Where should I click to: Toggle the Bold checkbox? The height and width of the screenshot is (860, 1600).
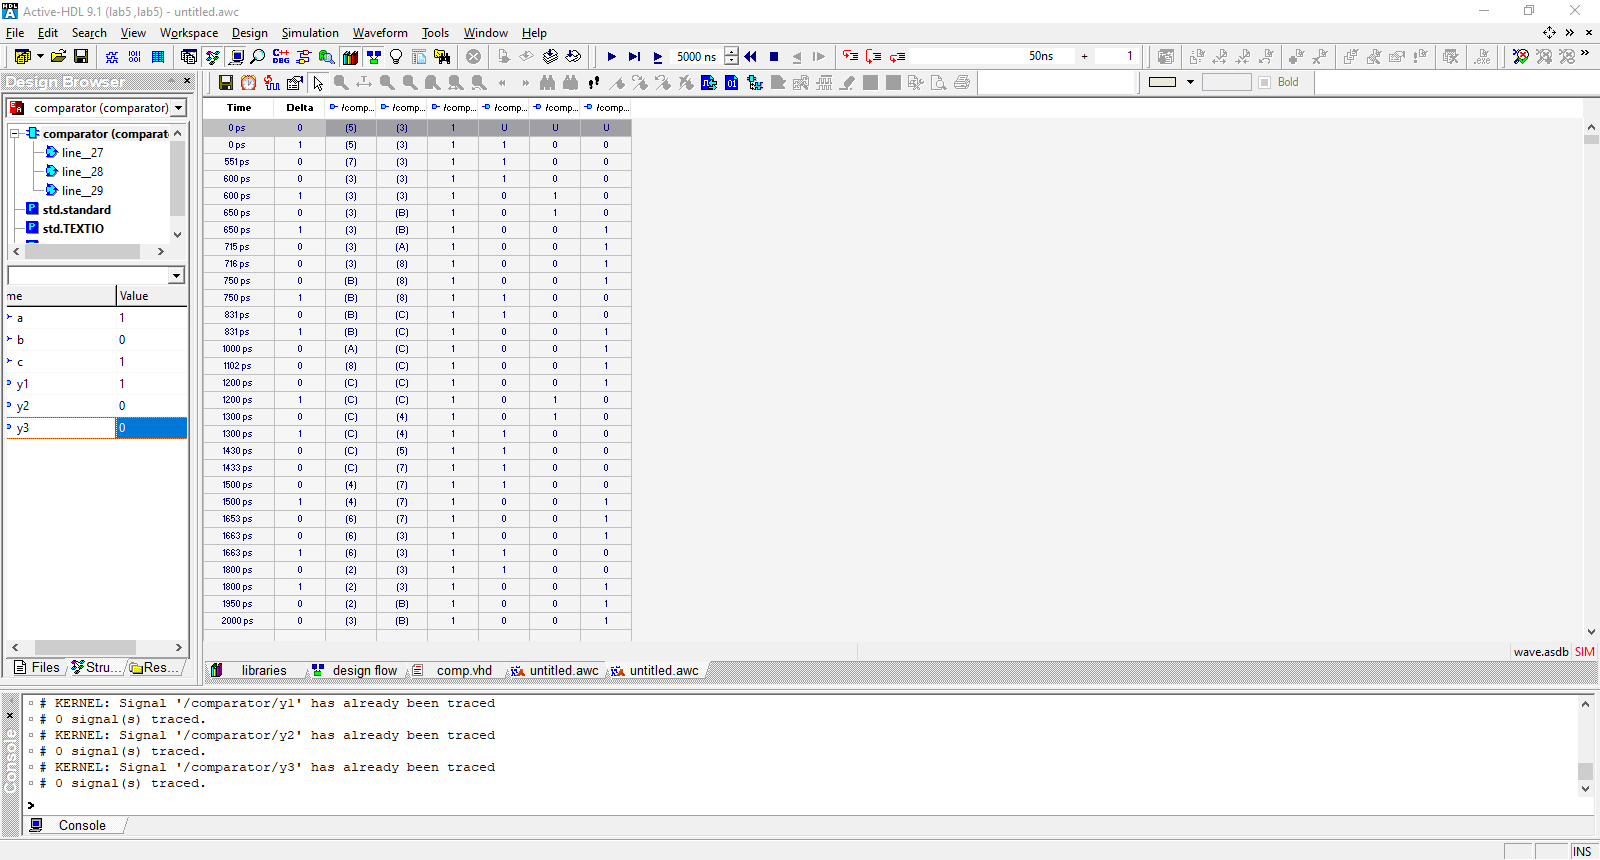(x=1265, y=82)
